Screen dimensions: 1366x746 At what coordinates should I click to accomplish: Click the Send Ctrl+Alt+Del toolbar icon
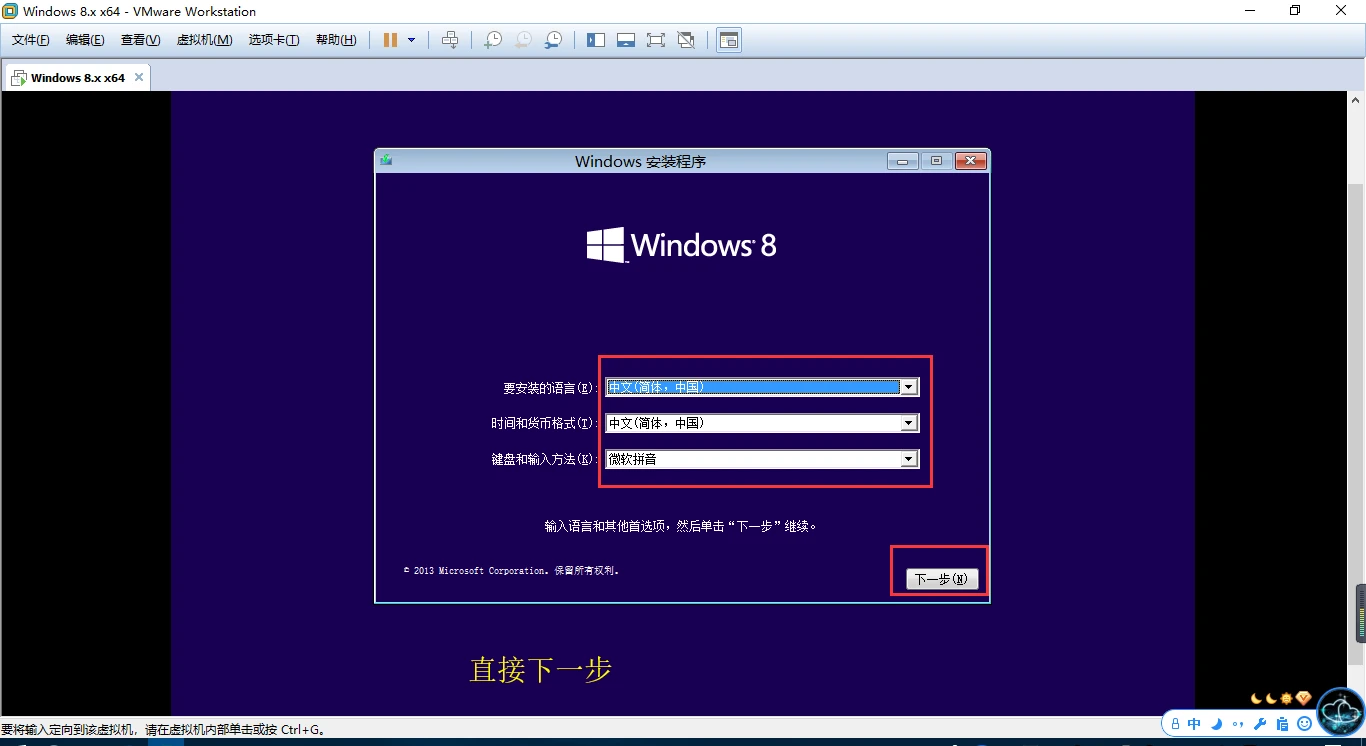point(450,40)
